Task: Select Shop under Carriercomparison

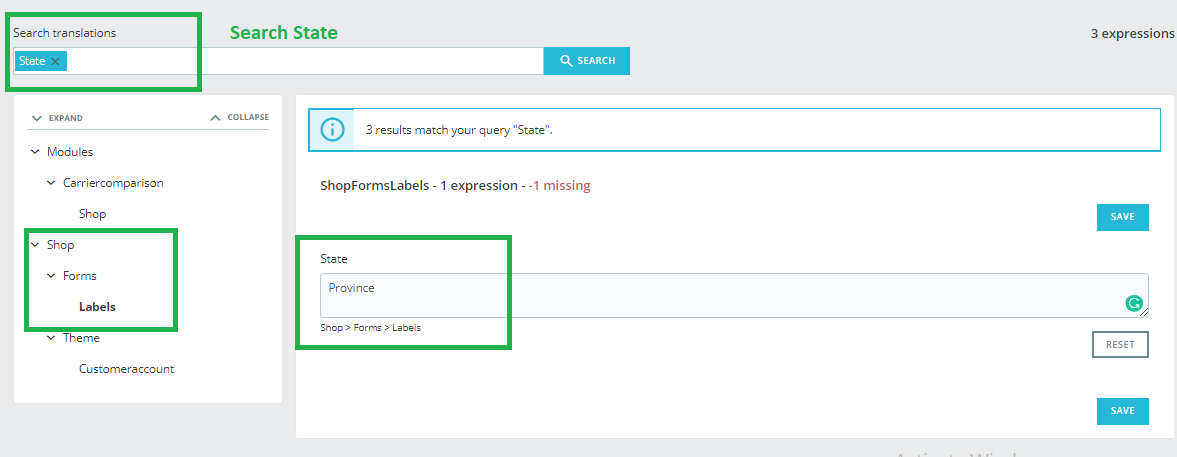Action: [x=92, y=214]
